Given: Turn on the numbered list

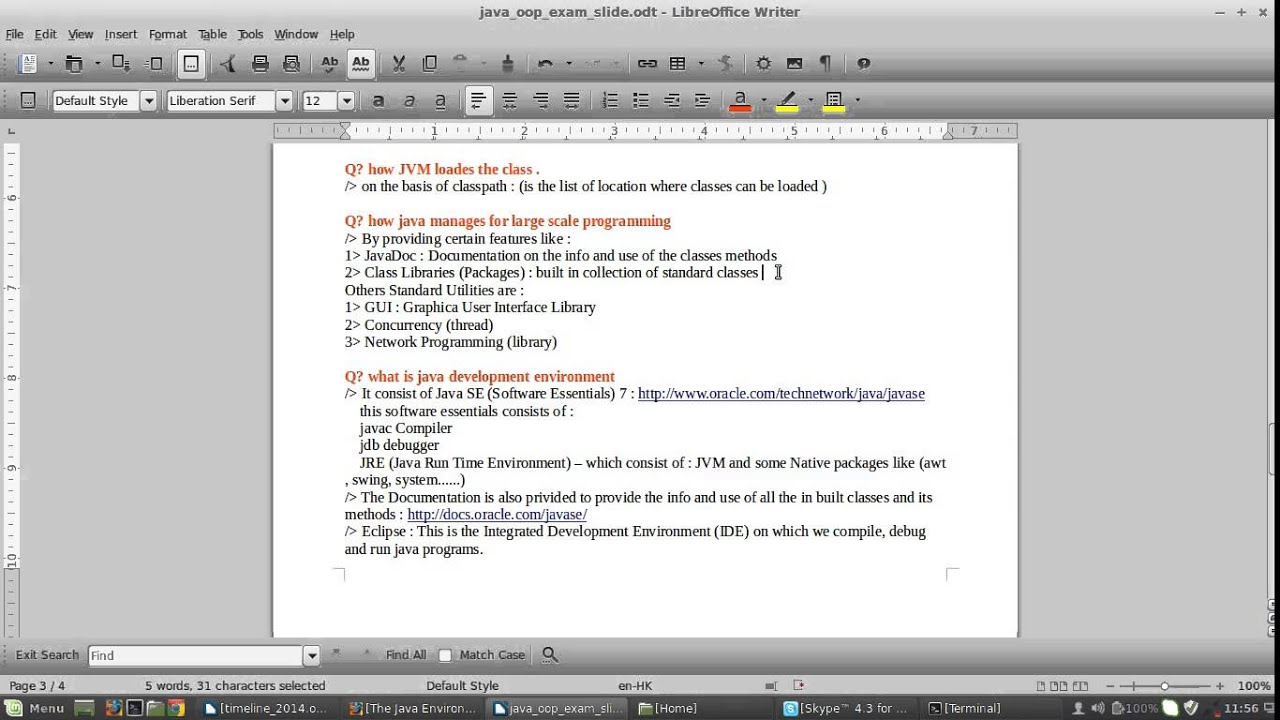Looking at the screenshot, I should [x=610, y=100].
